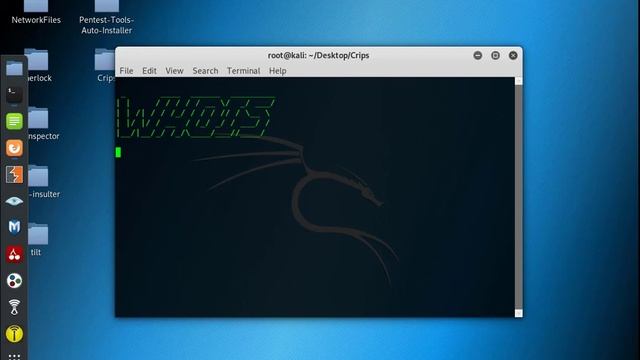Screen dimensions: 640x360
Task: Launch the wireless antenna tool in the dock
Action: pos(14,307)
